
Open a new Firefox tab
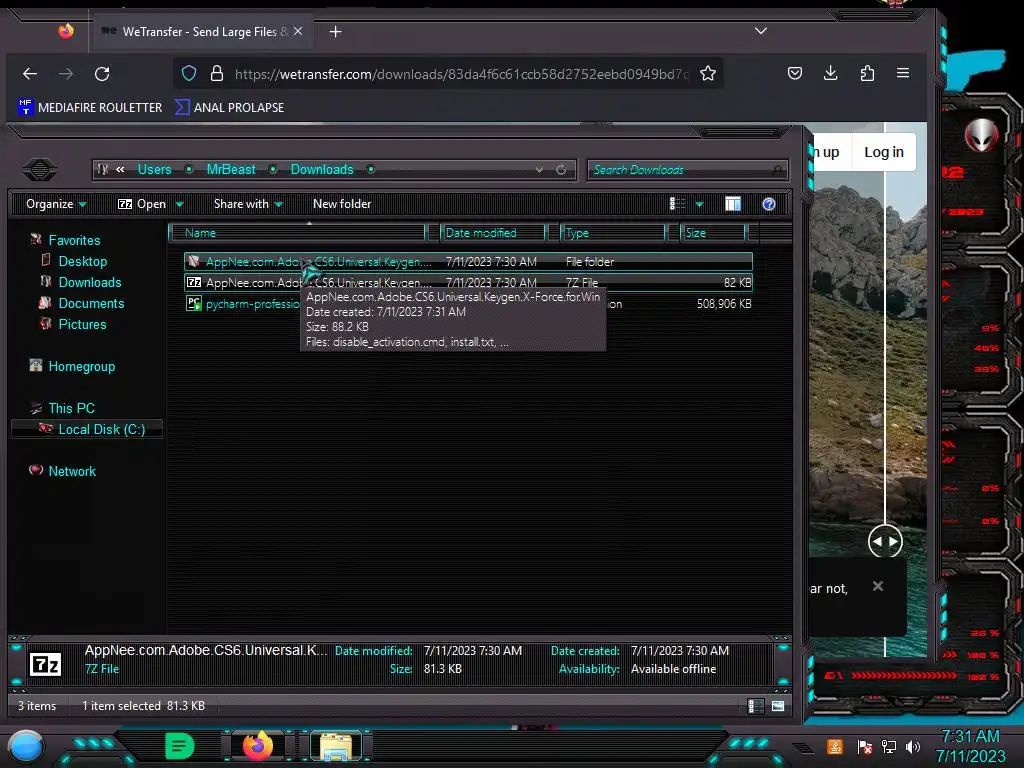pyautogui.click(x=336, y=31)
